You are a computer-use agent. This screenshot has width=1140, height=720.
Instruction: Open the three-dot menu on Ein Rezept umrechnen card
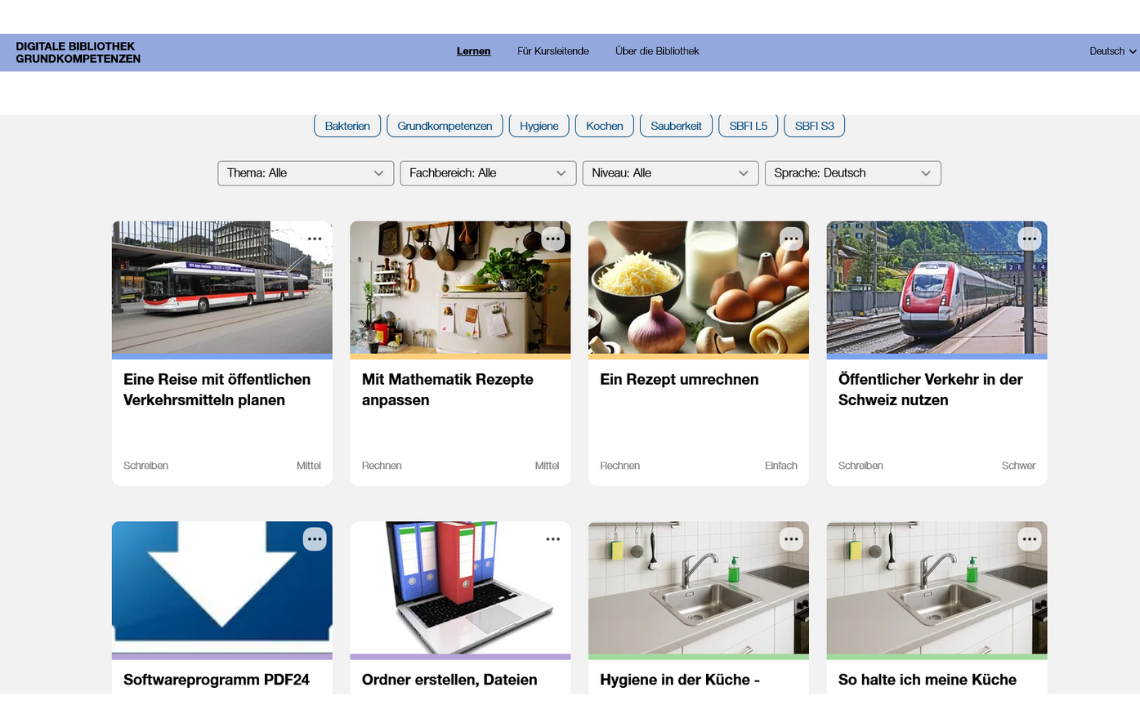791,239
